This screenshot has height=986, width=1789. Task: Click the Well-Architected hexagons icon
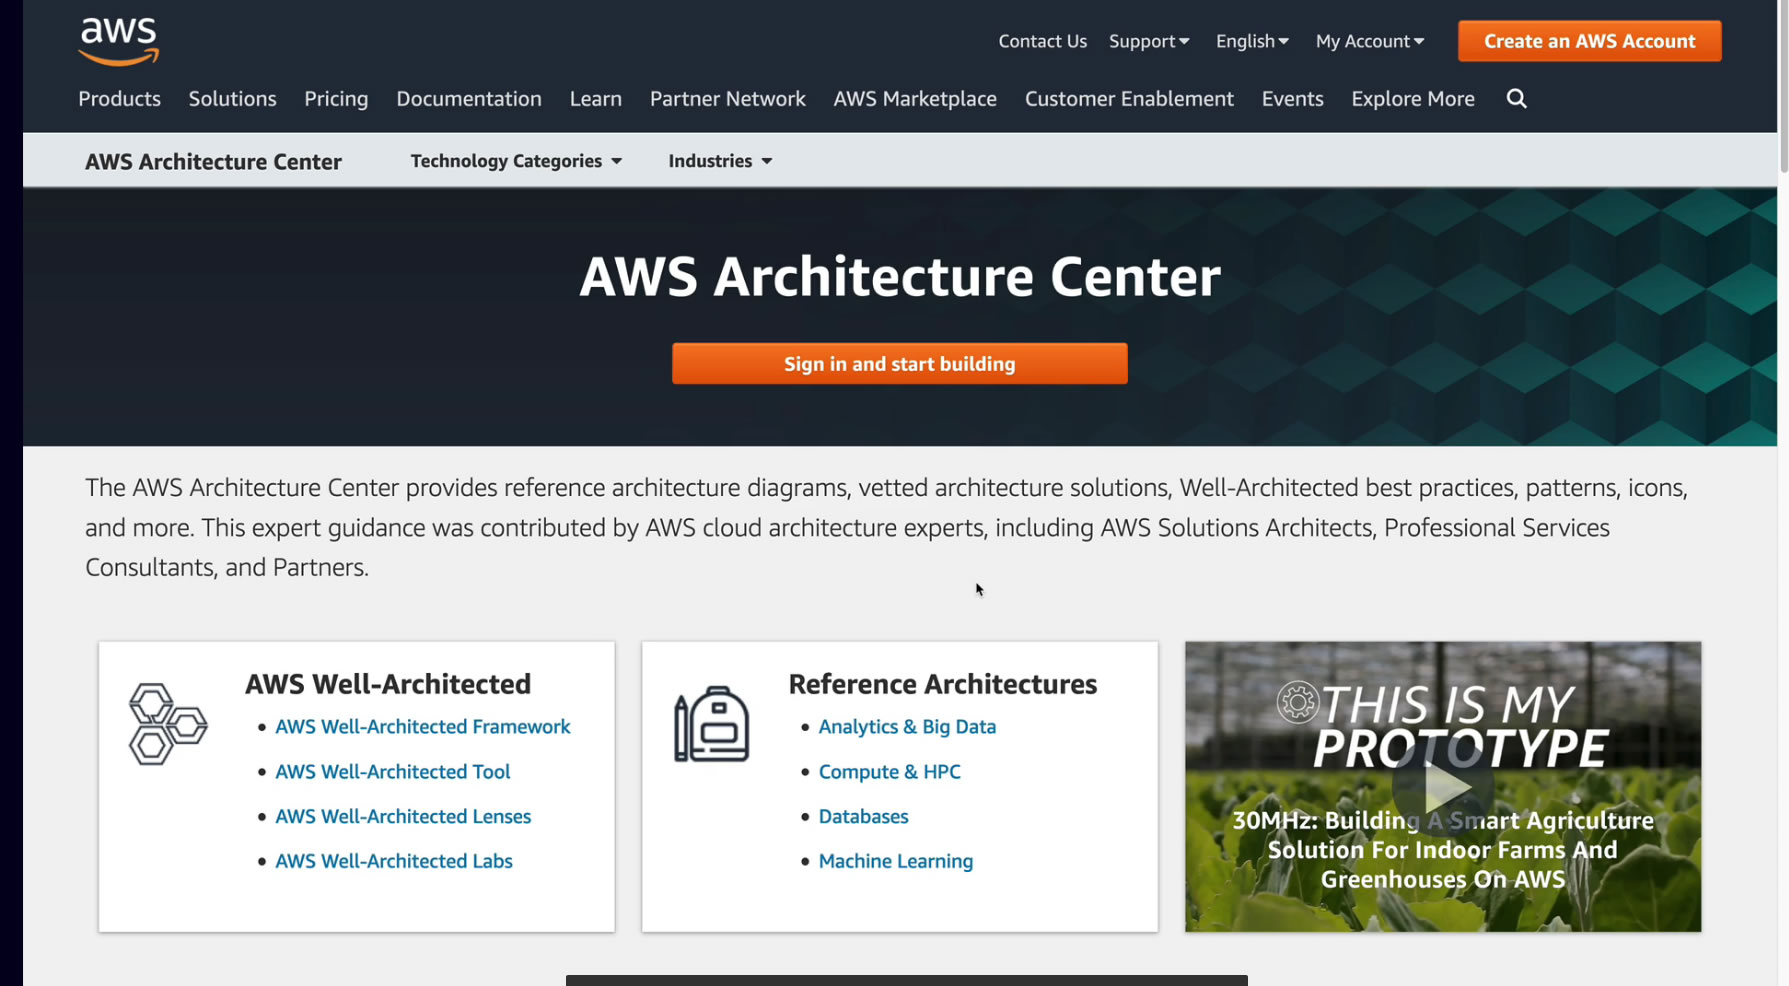167,724
